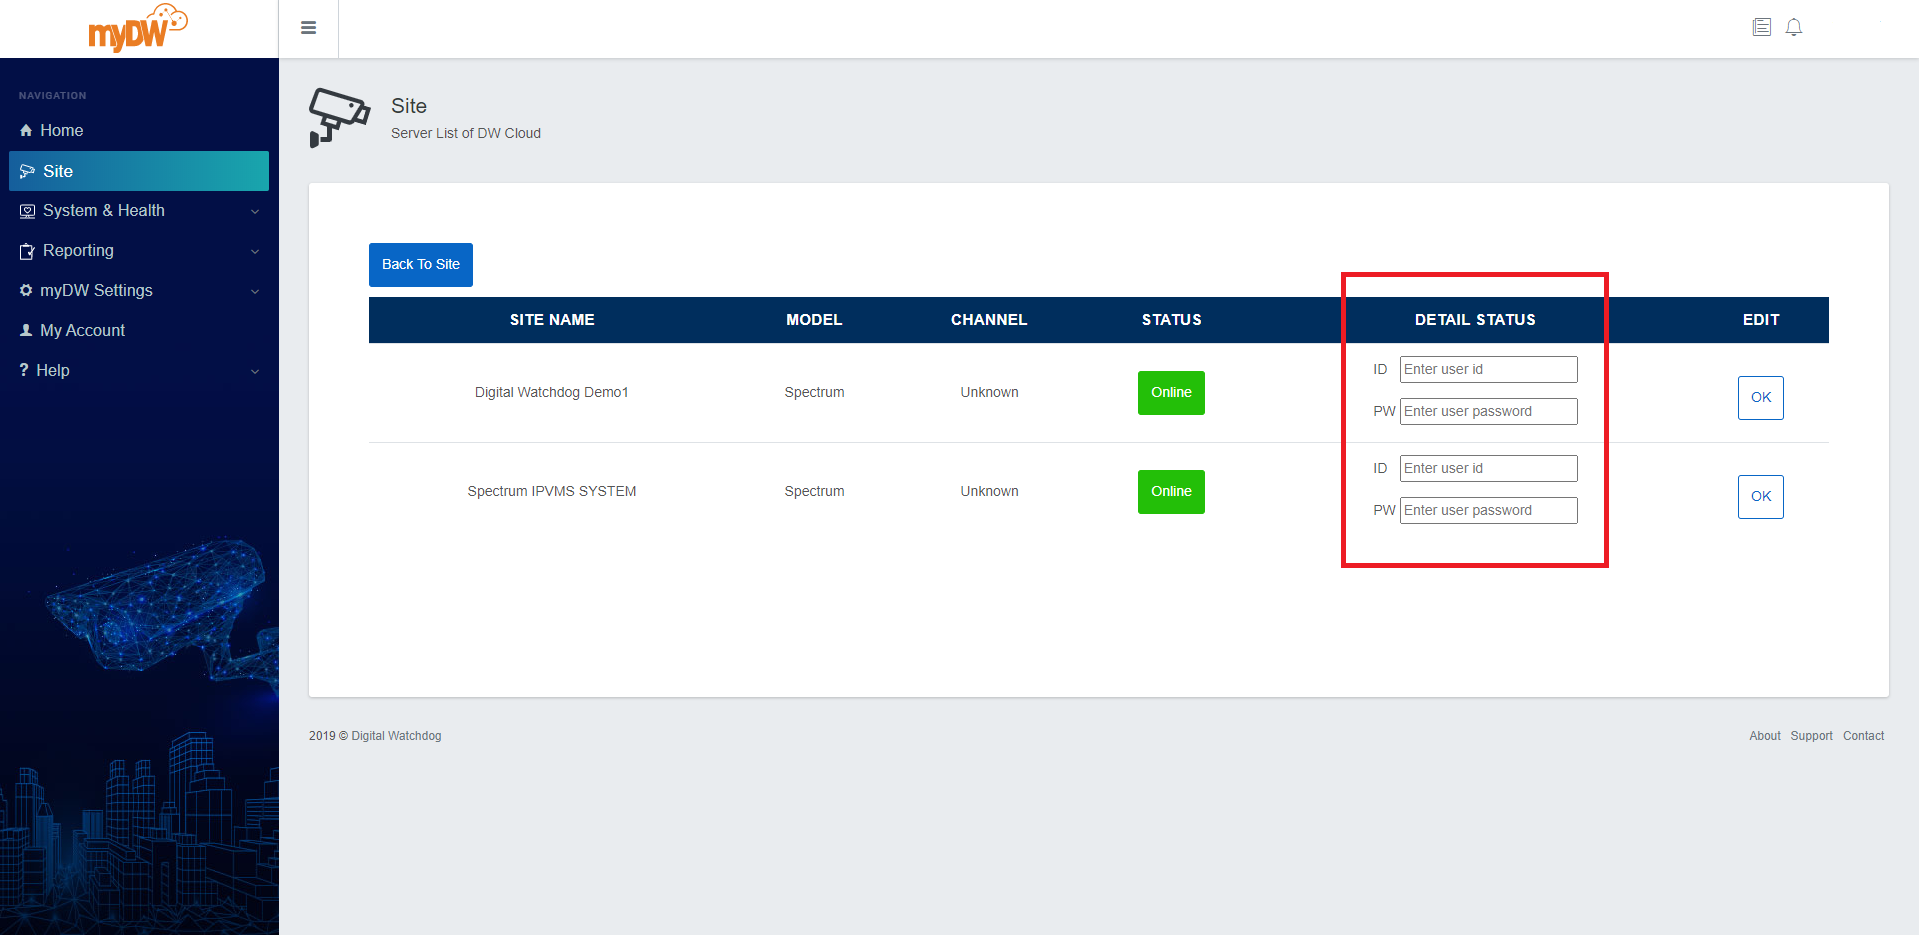Select Site in navigation
Image resolution: width=1919 pixels, height=935 pixels.
tap(139, 171)
